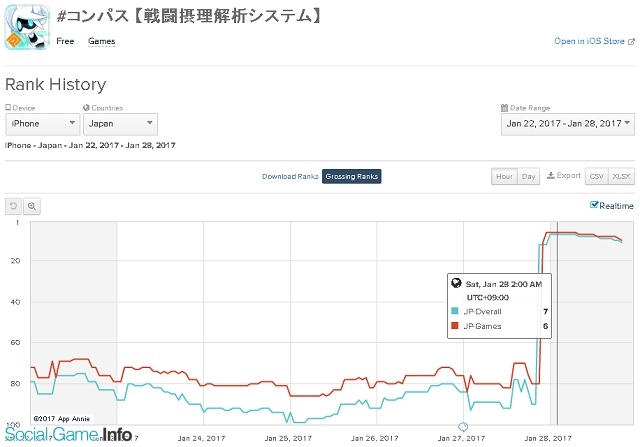Image resolution: width=640 pixels, height=447 pixels.
Task: Select the Grossing Ranks tab
Action: click(351, 176)
